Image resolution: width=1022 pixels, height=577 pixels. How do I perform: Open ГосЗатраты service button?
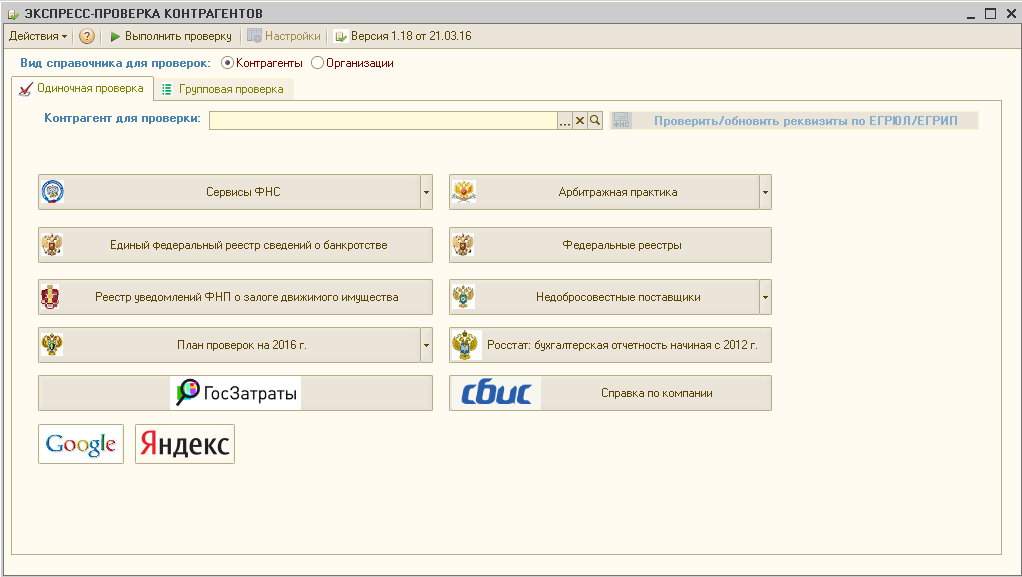[x=235, y=393]
